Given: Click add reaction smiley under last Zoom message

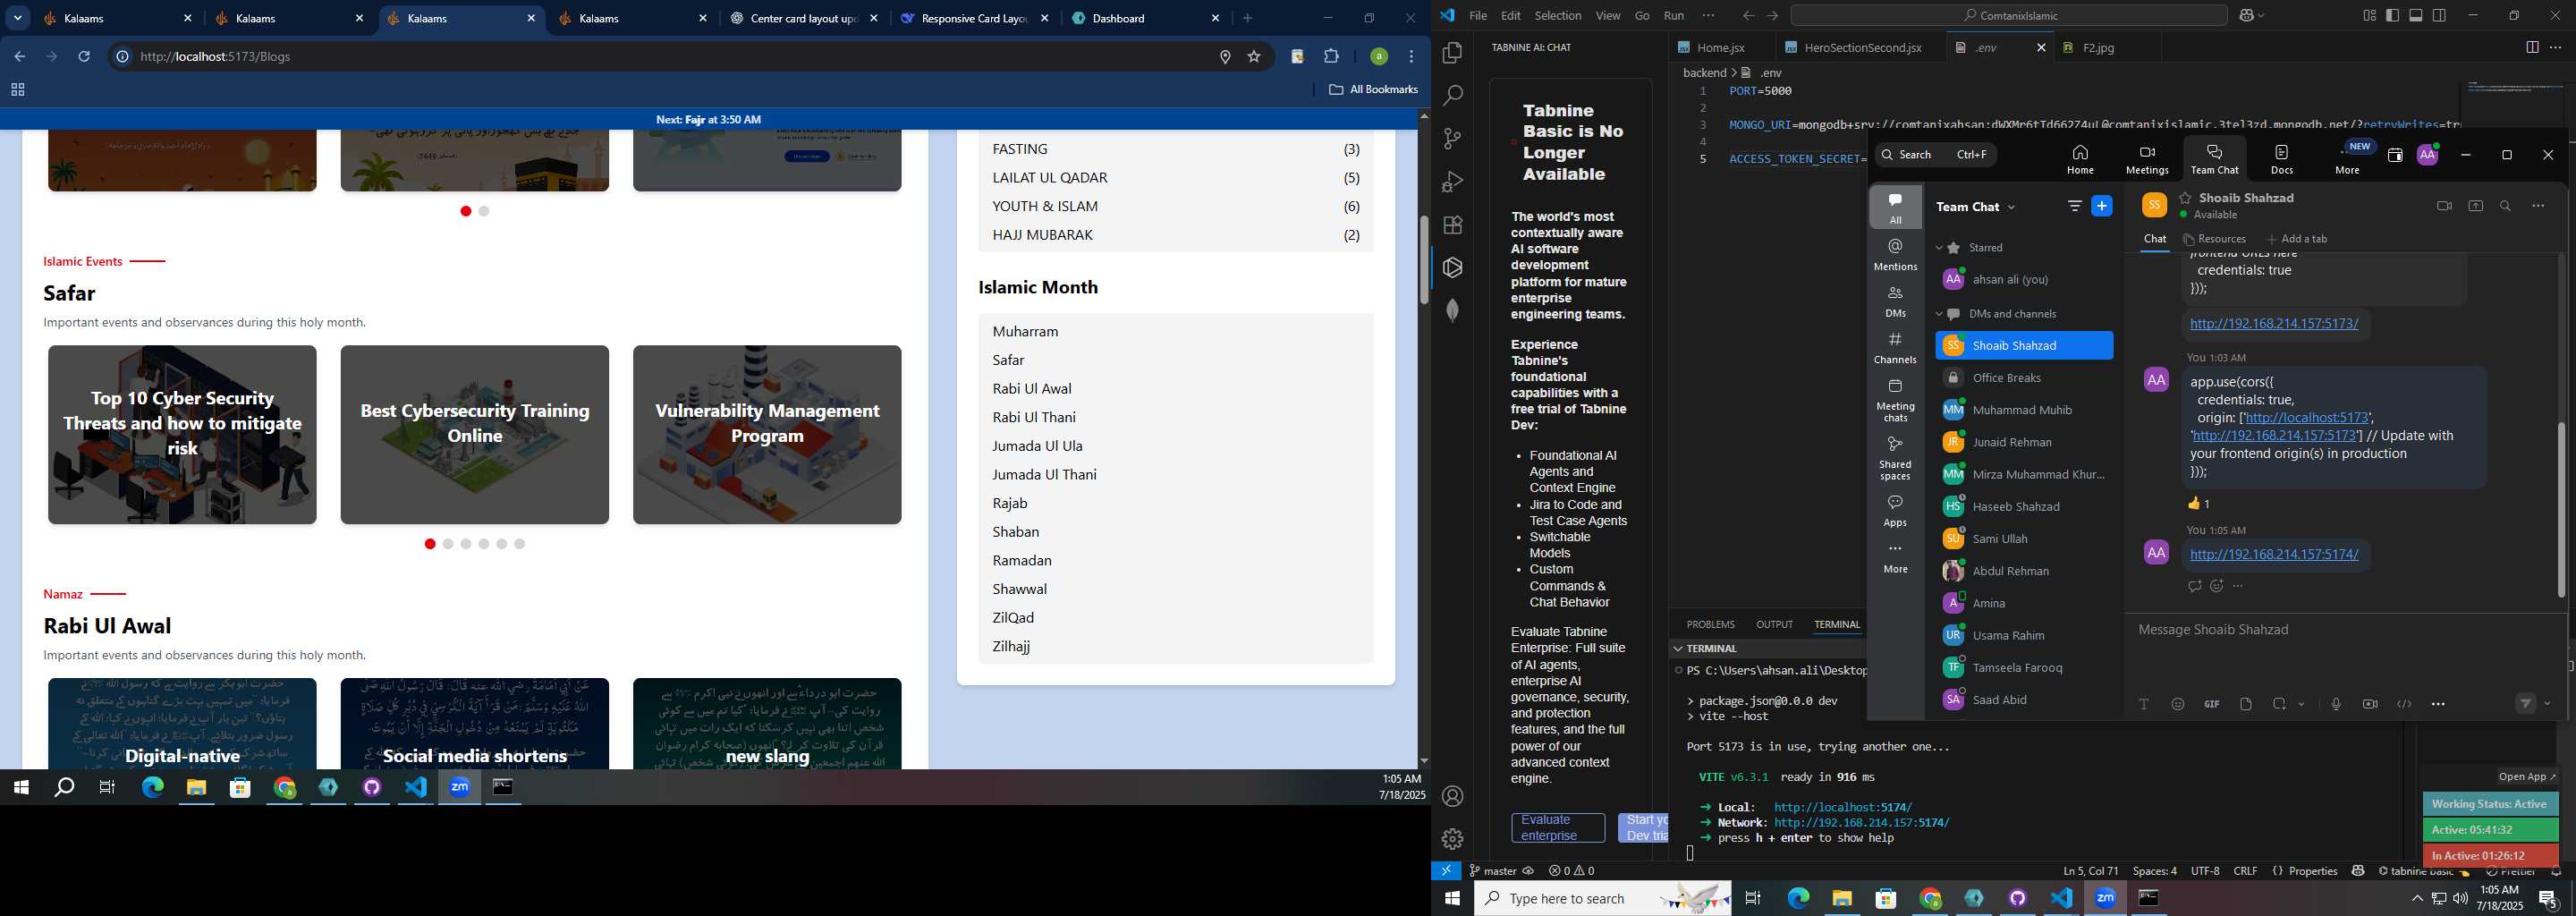Looking at the screenshot, I should click(x=2217, y=586).
